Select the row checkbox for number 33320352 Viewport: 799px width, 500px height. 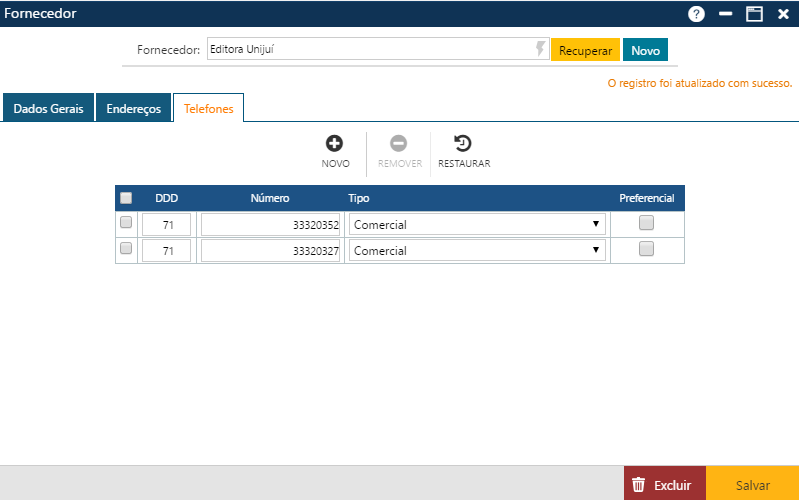pyautogui.click(x=126, y=222)
